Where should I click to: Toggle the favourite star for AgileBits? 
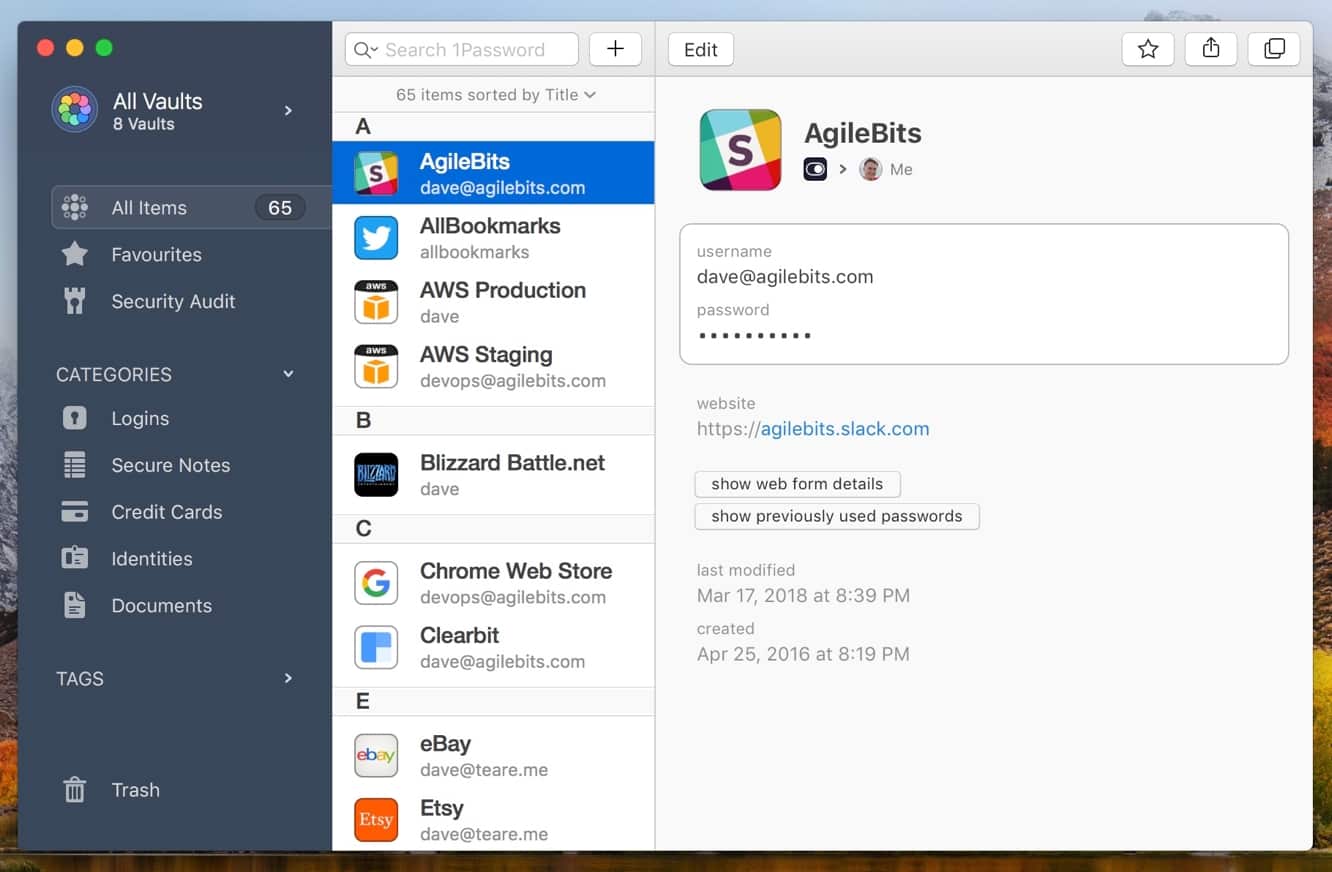coord(1147,48)
